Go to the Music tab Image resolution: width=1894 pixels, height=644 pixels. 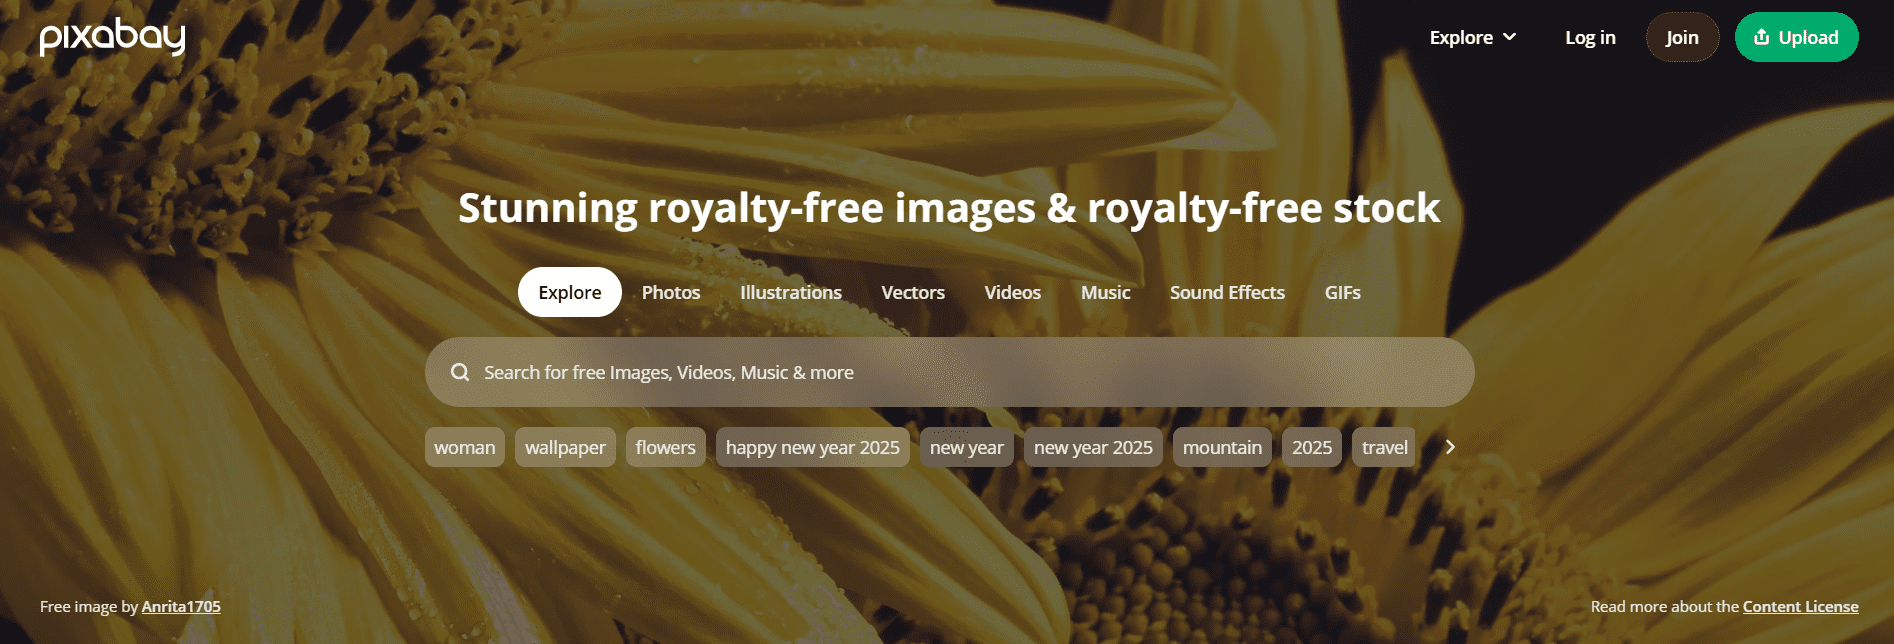1106,292
